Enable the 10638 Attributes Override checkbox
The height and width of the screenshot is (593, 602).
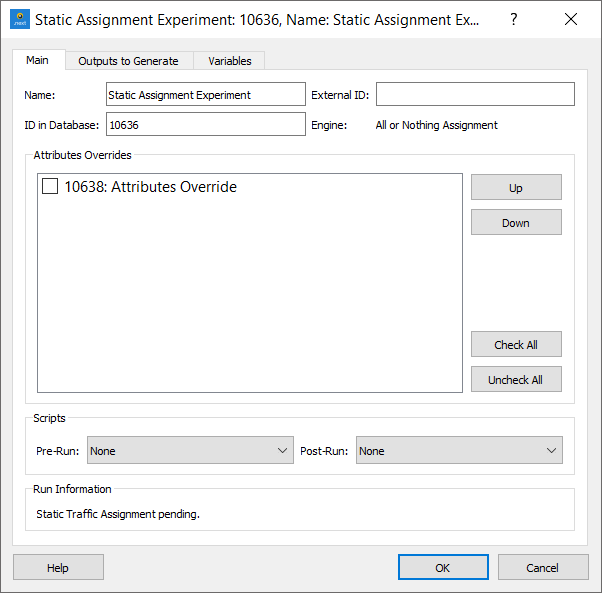[x=50, y=186]
